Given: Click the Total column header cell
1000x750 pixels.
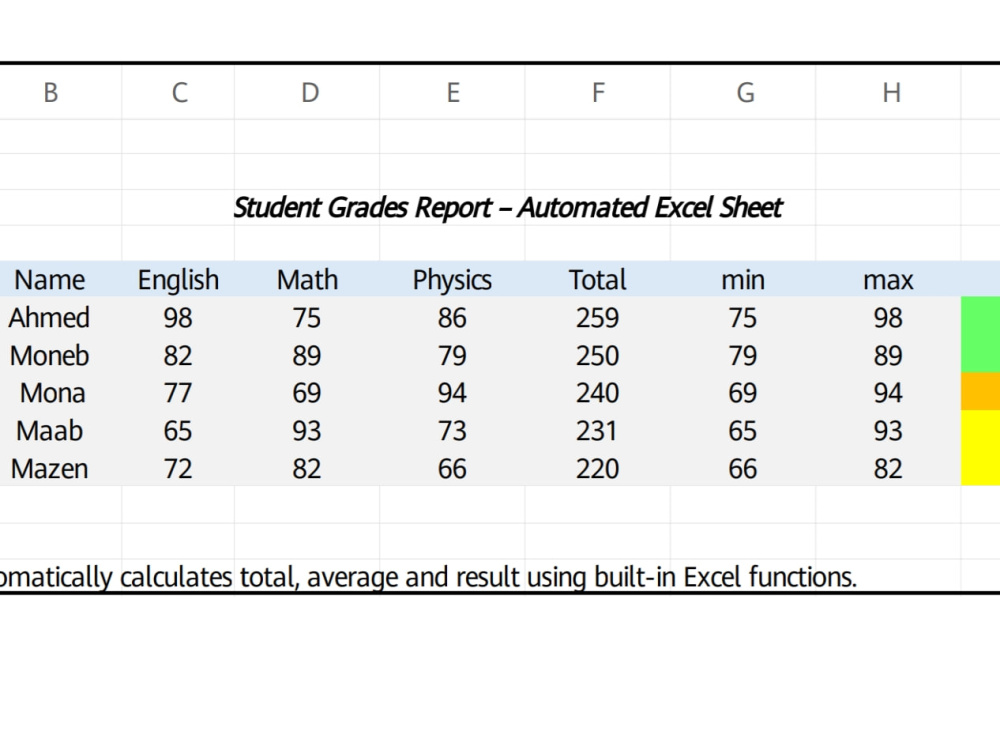Looking at the screenshot, I should tap(598, 279).
